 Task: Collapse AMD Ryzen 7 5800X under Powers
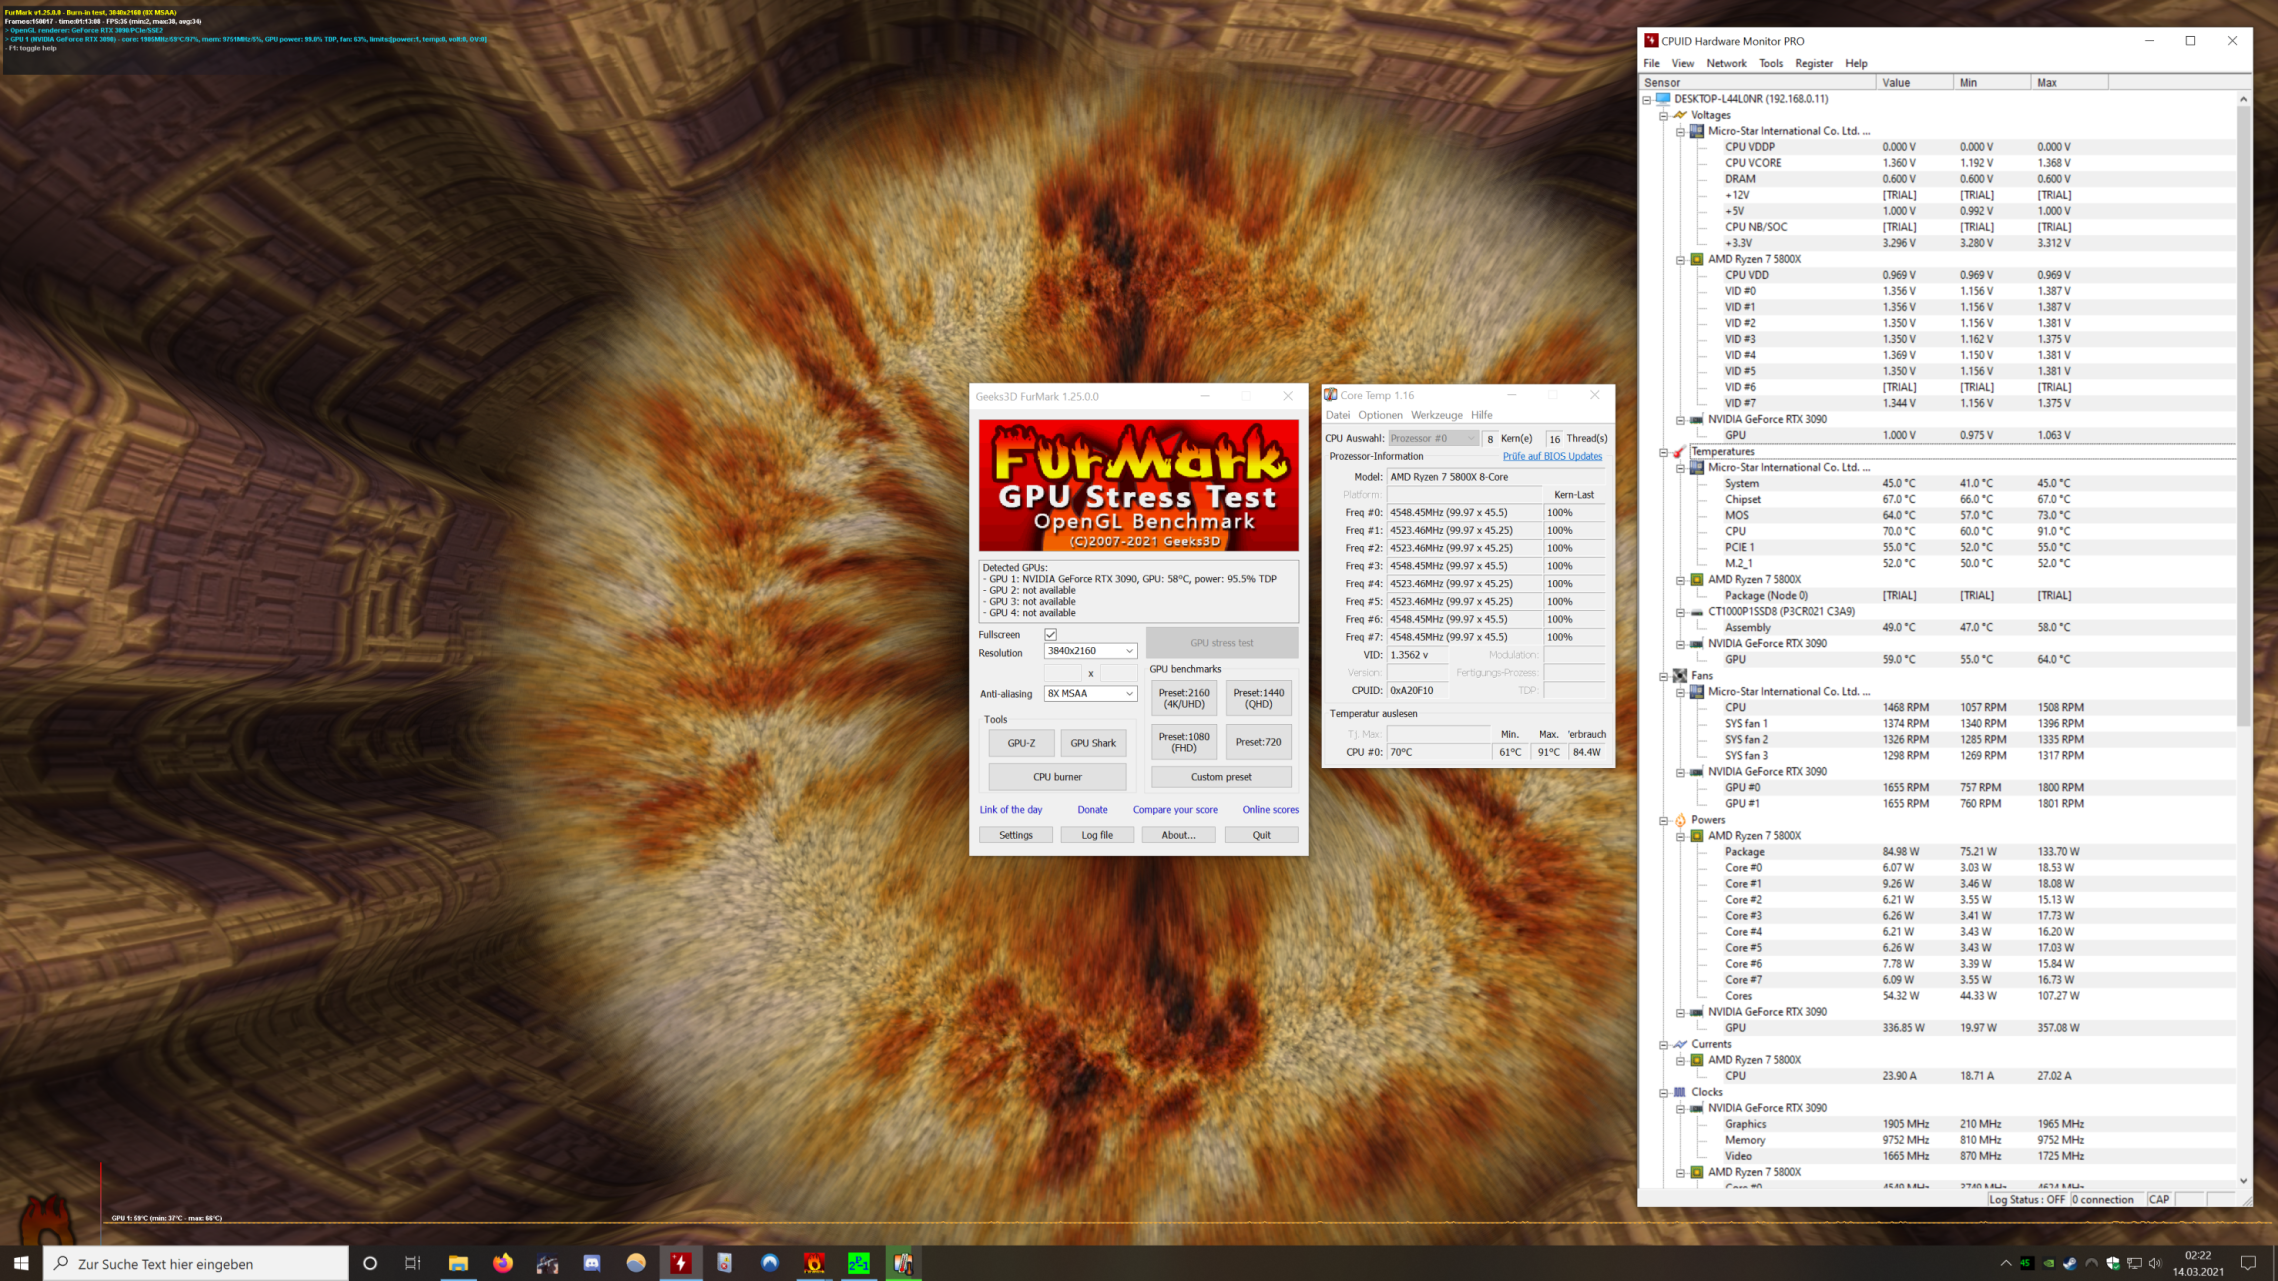tap(1680, 836)
